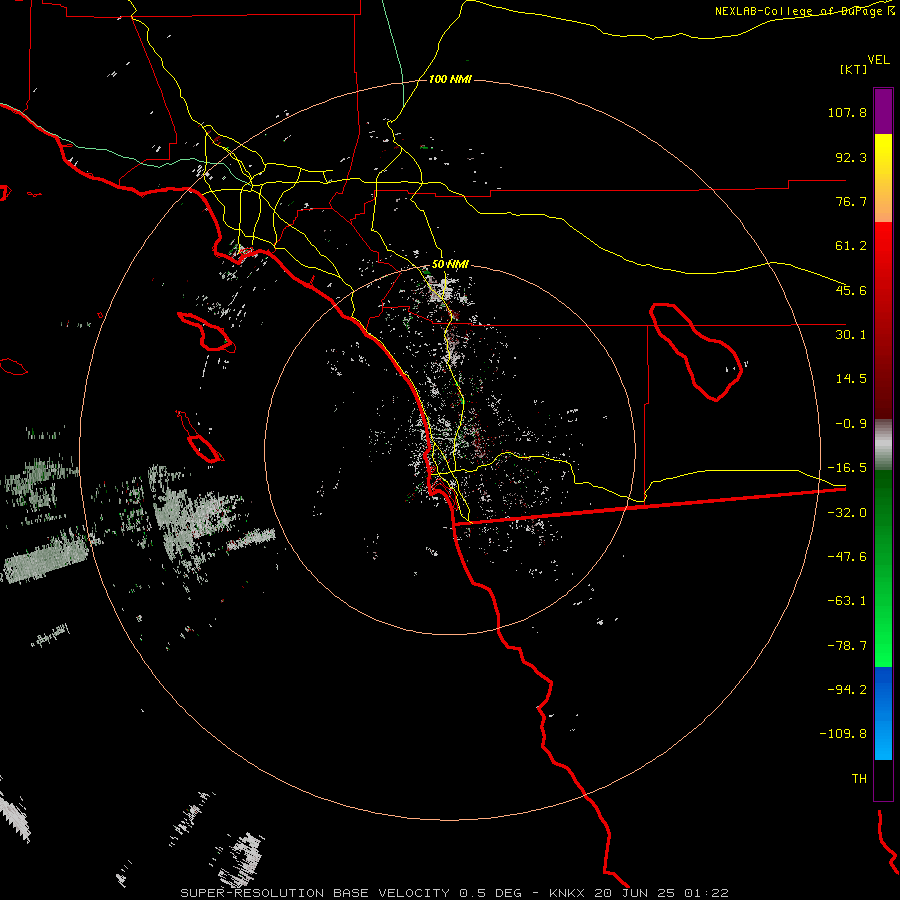Click the TH legend label
Screen dimensions: 900x900
pyautogui.click(x=859, y=779)
